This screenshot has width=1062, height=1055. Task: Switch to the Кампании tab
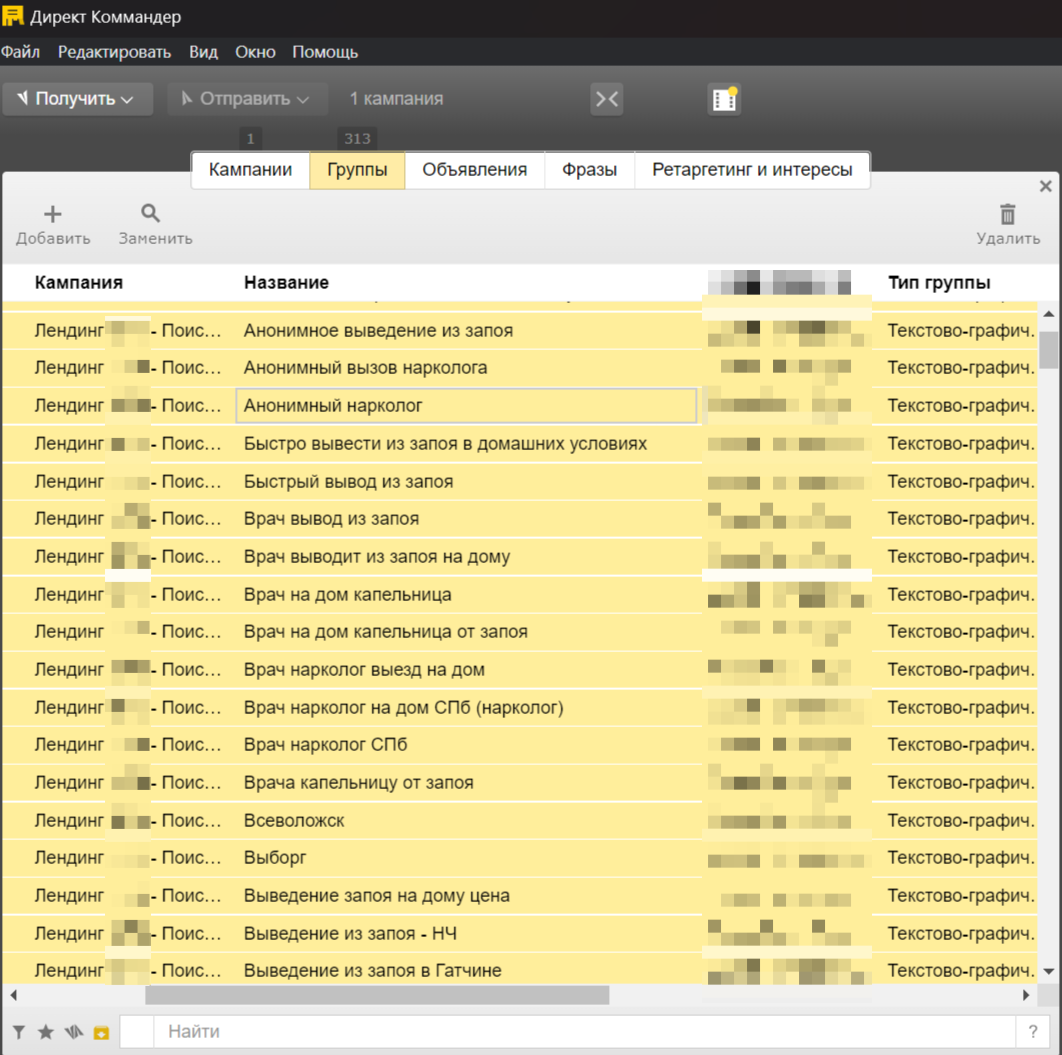point(251,170)
